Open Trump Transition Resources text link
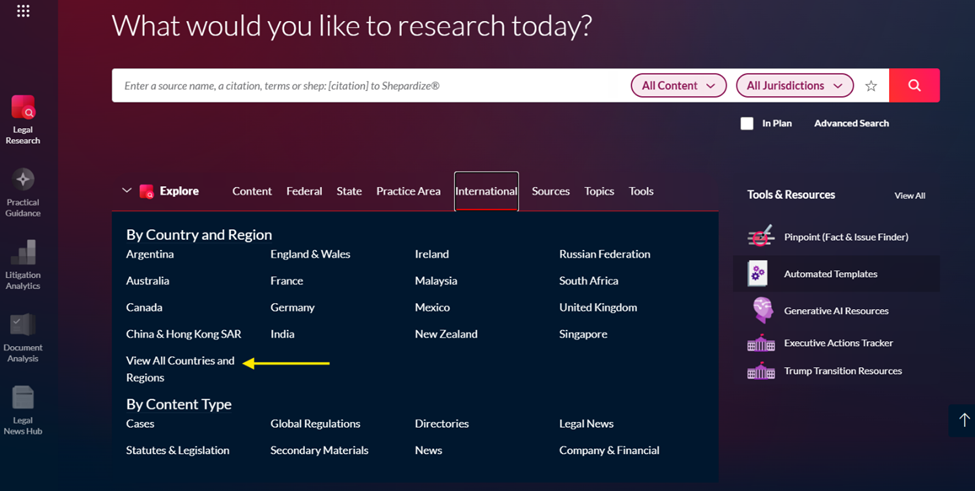The width and height of the screenshot is (975, 491). 843,371
